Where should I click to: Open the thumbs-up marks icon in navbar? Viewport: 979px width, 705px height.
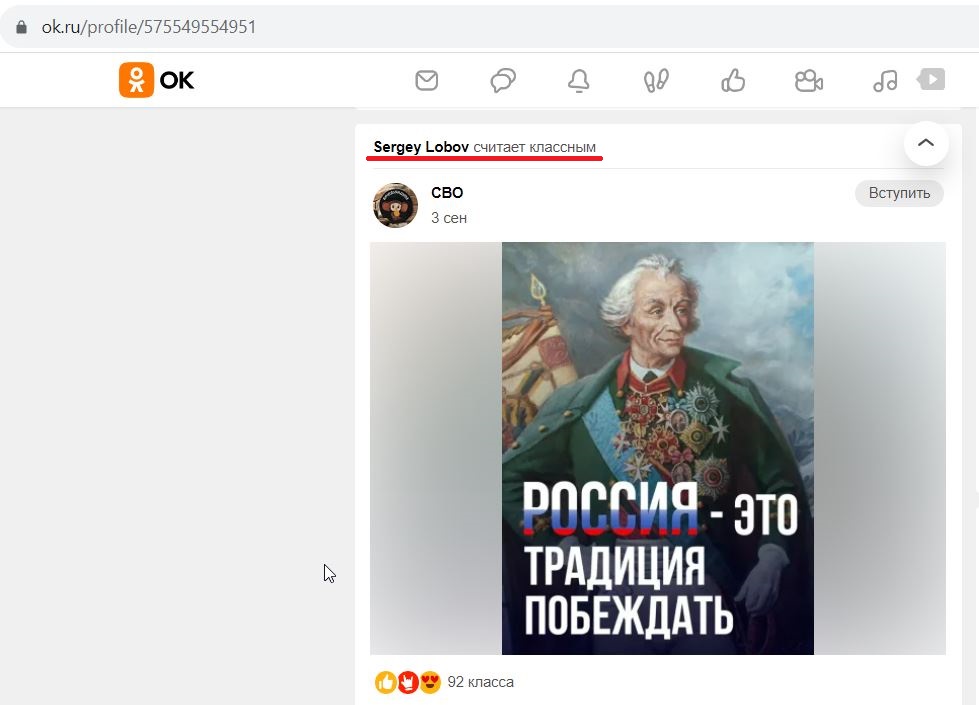point(733,81)
